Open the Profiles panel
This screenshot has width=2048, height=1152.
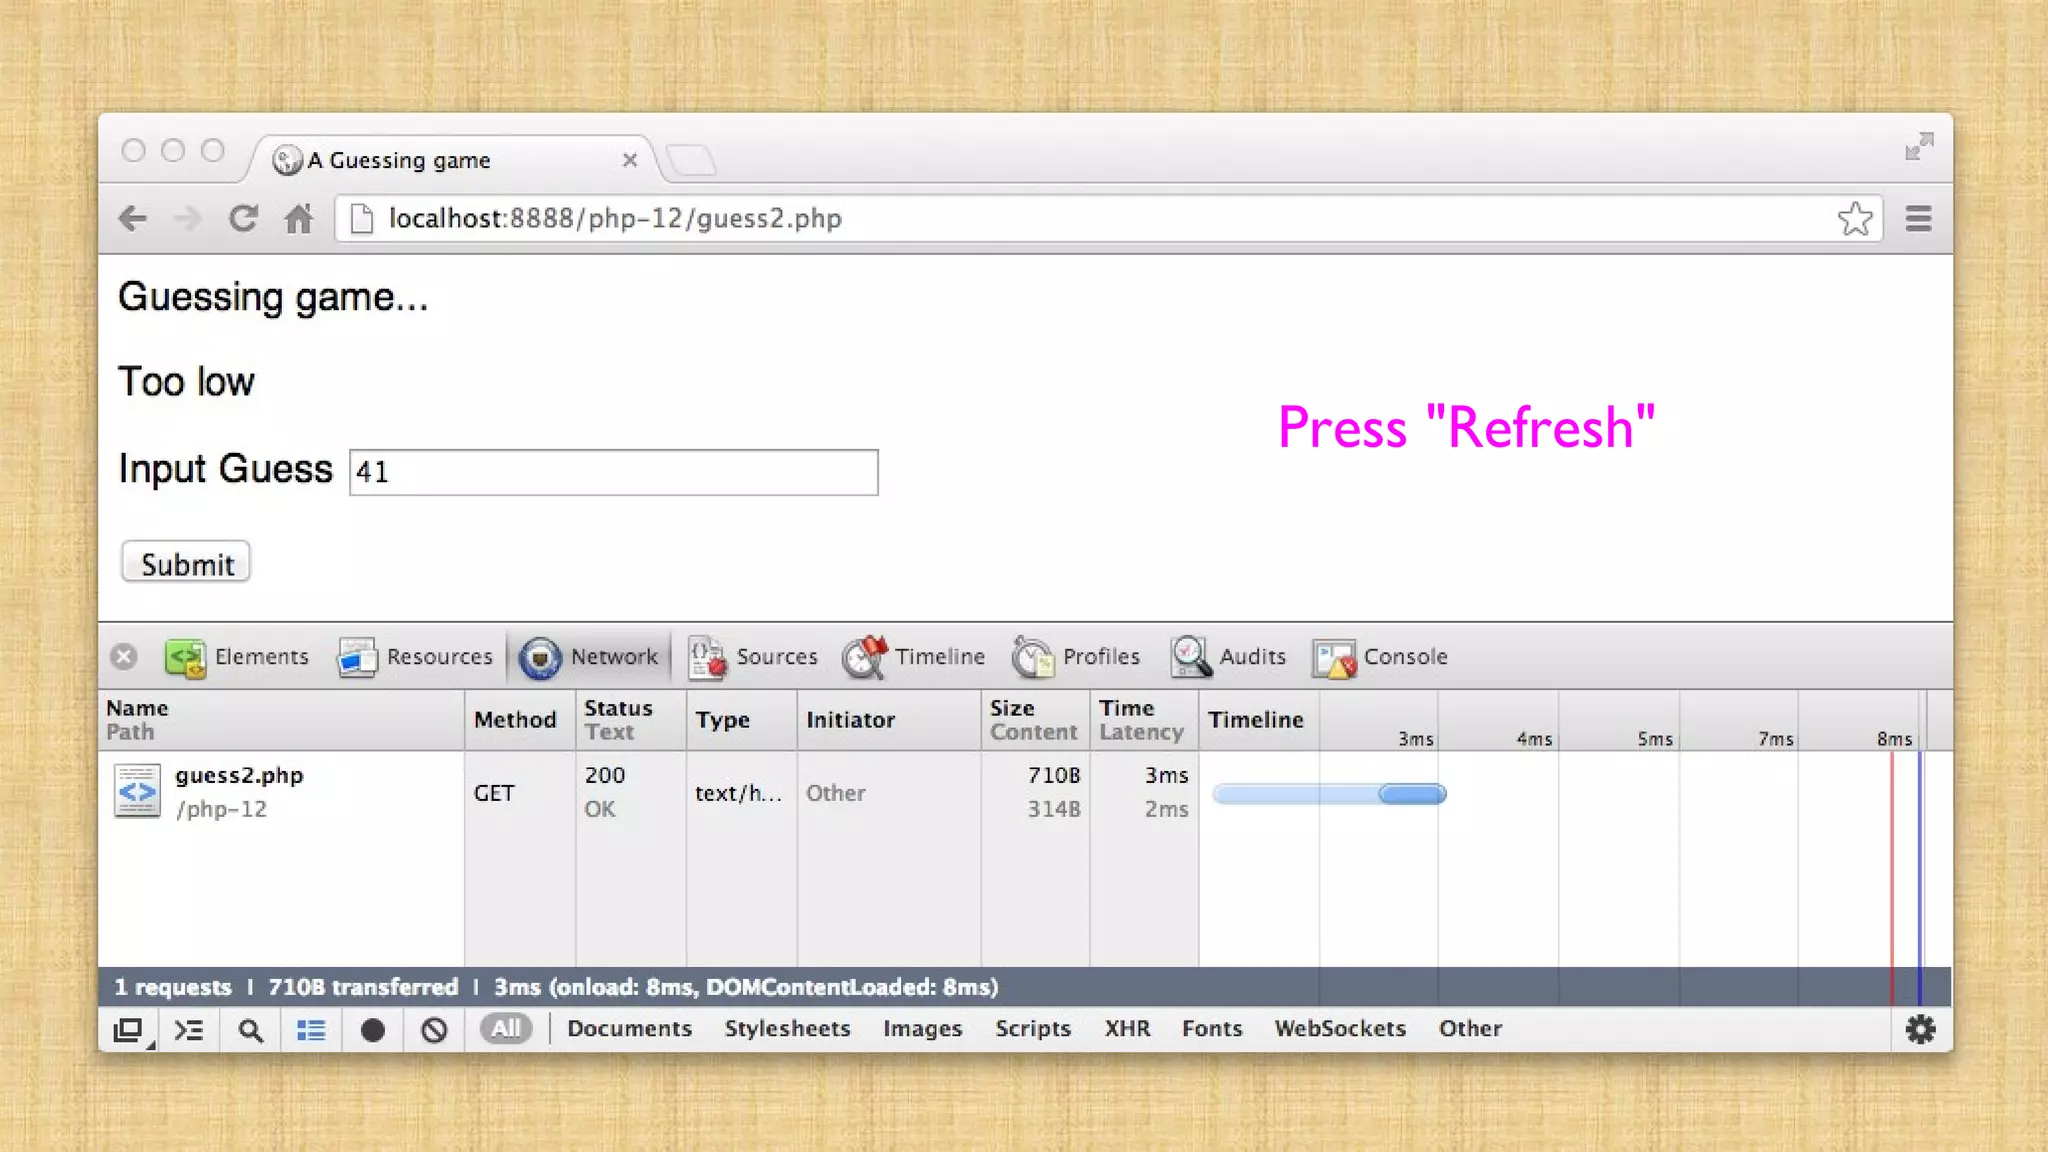coord(1076,657)
